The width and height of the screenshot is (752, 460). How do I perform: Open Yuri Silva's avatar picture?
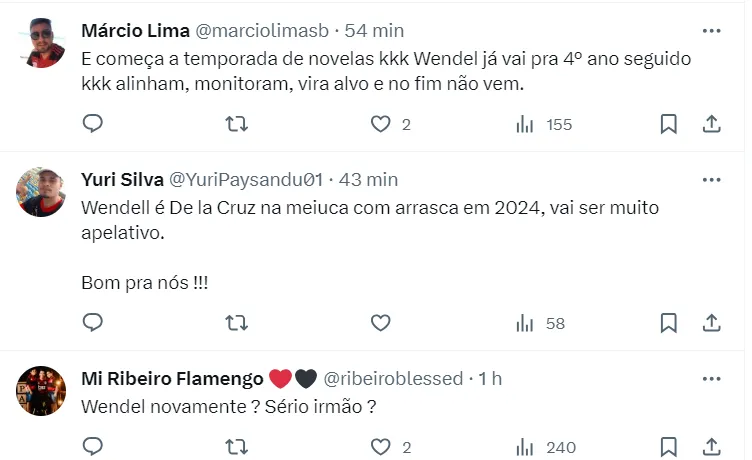pos(41,192)
